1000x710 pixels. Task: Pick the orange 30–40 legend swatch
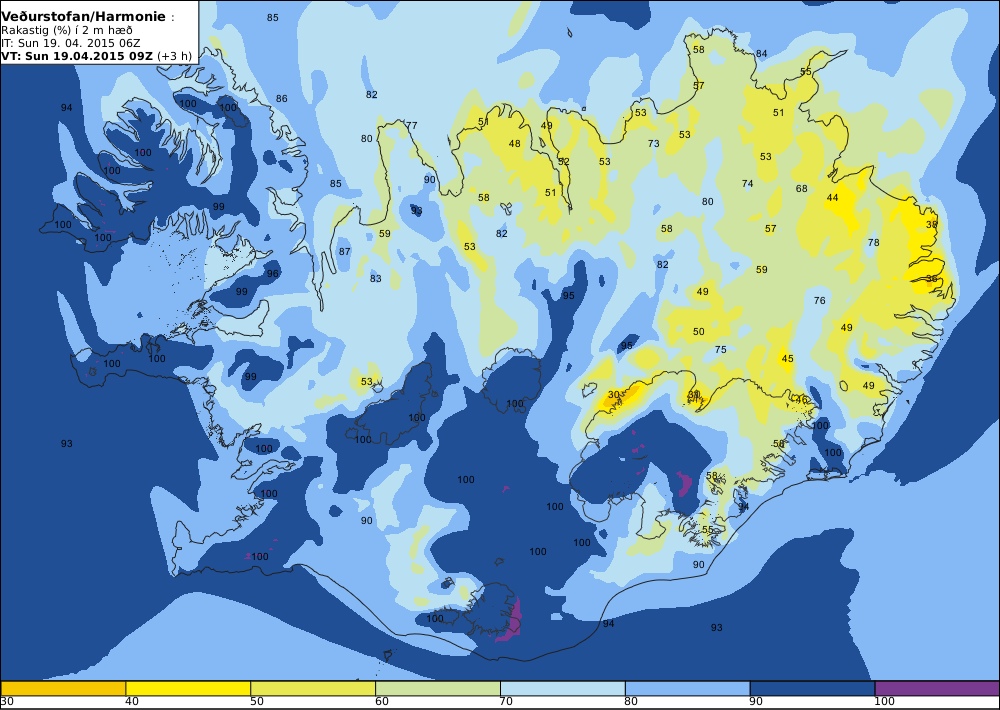63,688
